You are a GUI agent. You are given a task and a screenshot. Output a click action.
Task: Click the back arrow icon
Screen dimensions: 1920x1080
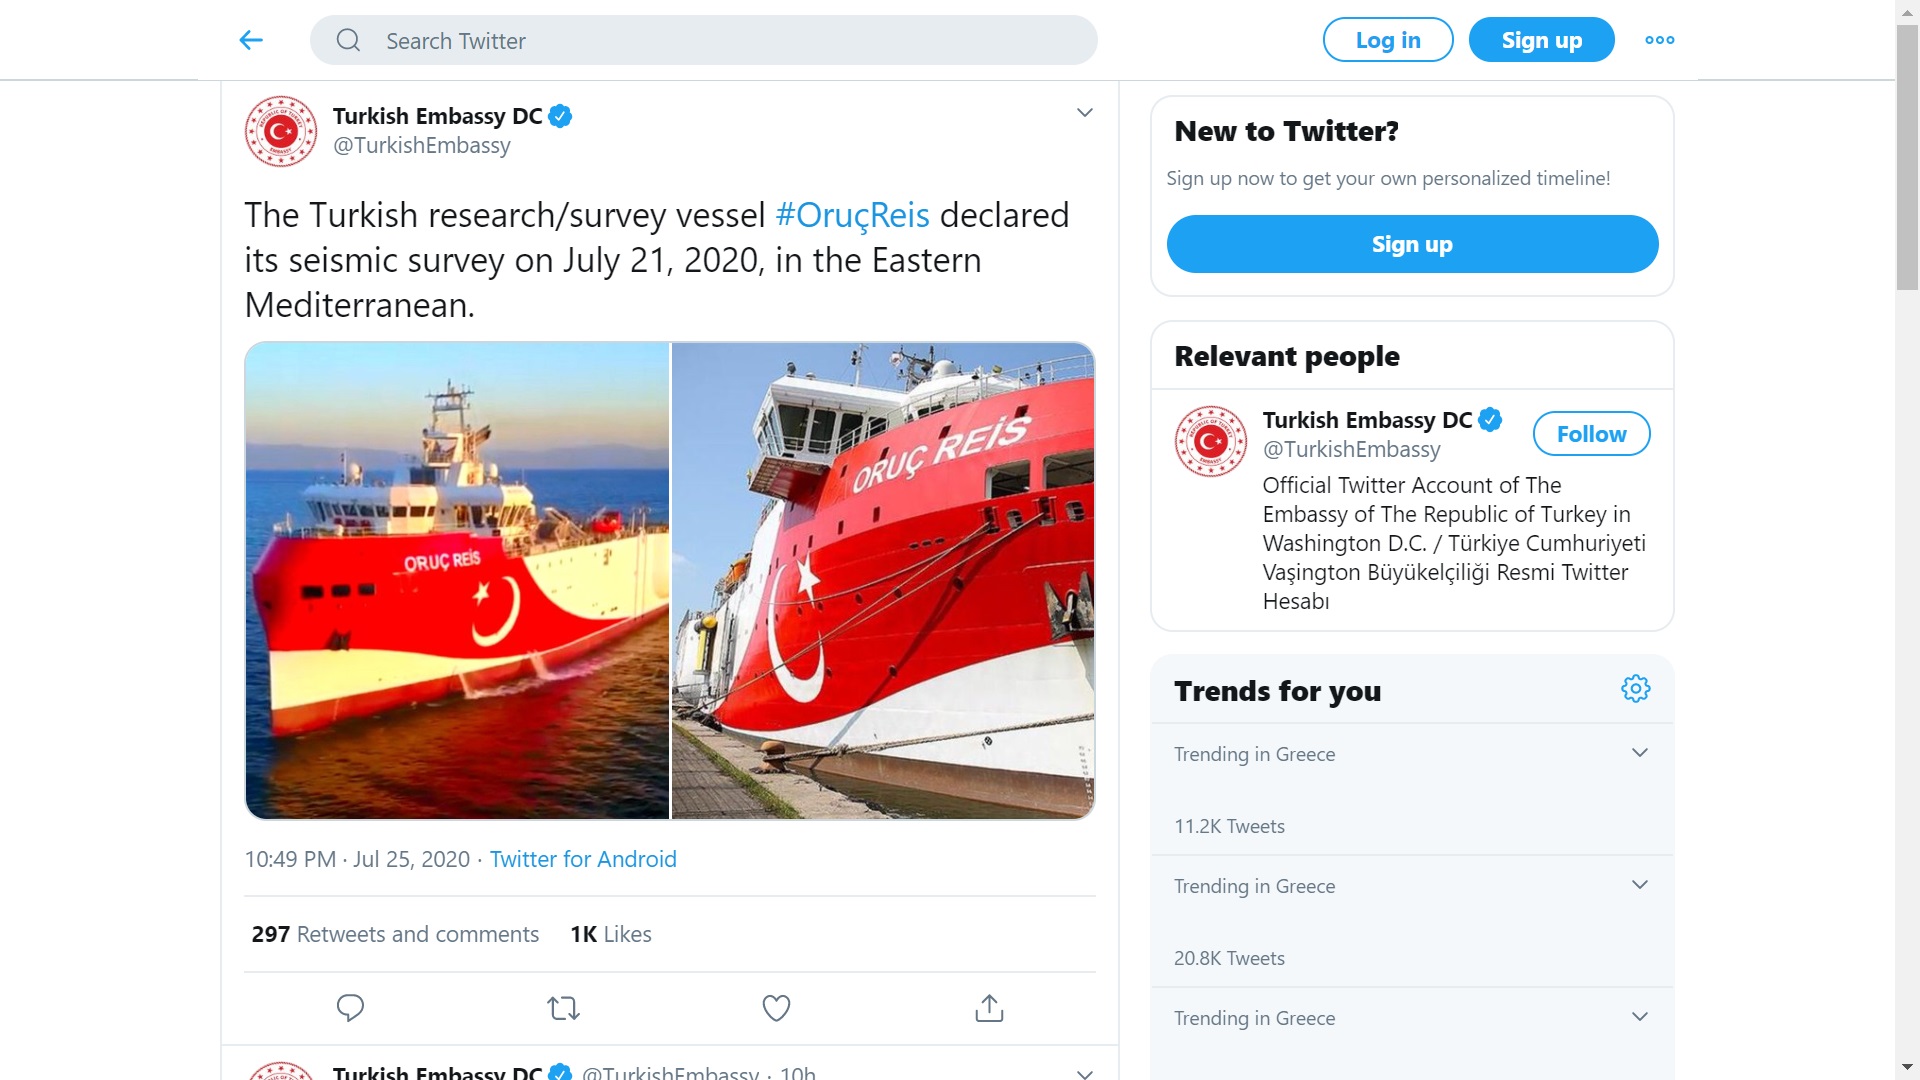[x=251, y=40]
